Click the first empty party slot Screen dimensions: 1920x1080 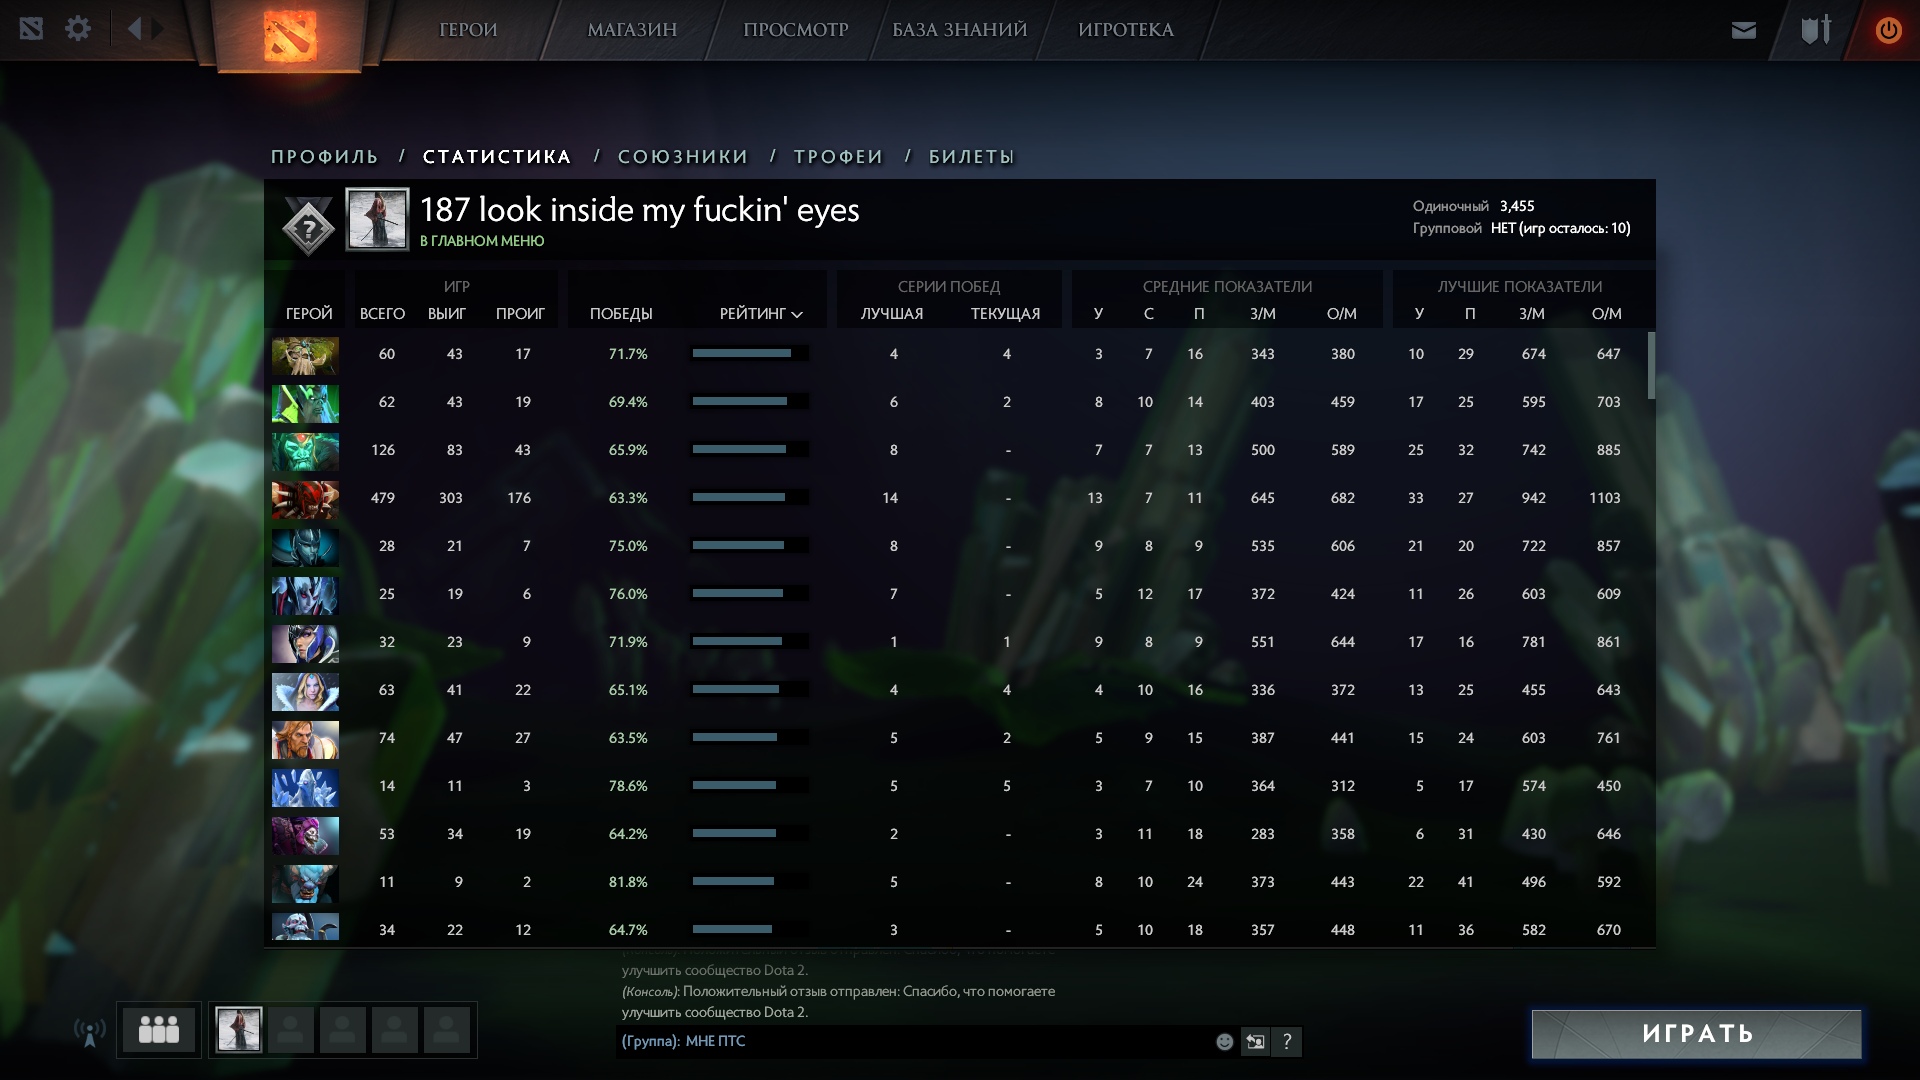pos(291,1030)
